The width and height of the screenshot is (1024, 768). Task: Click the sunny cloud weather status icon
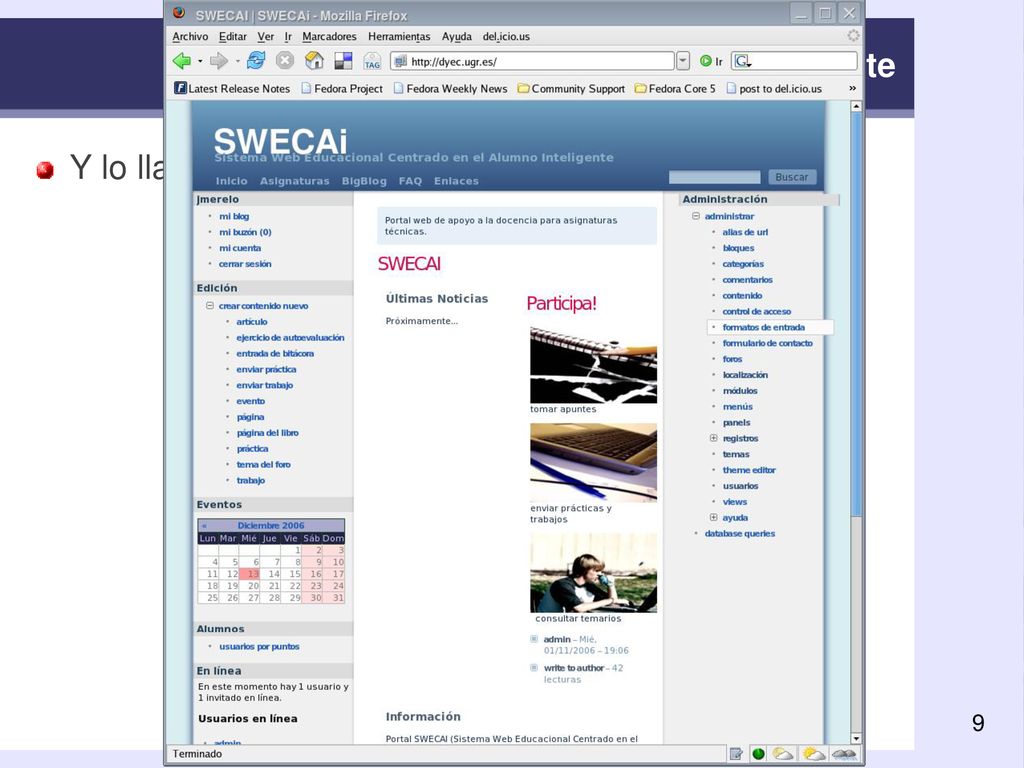pos(814,754)
